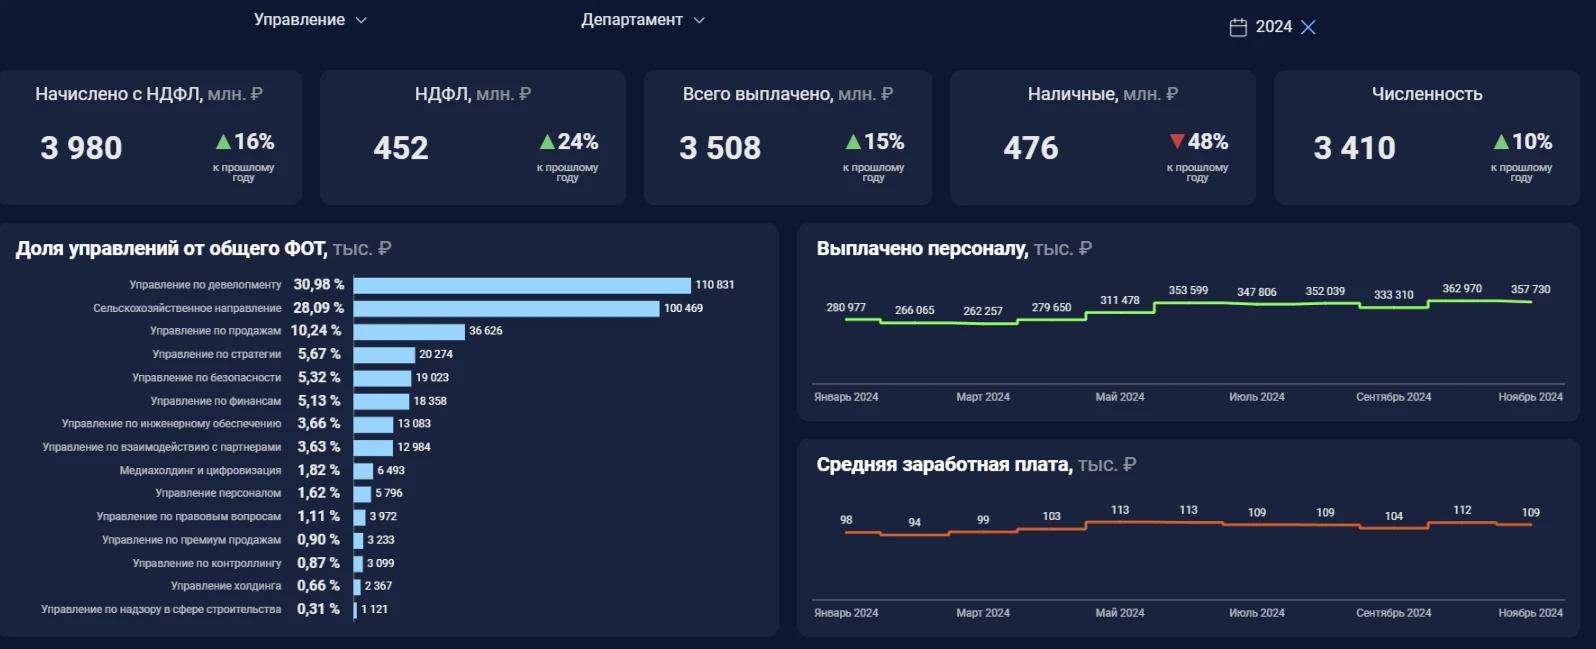Open the Департамент dropdown filter

point(643,20)
